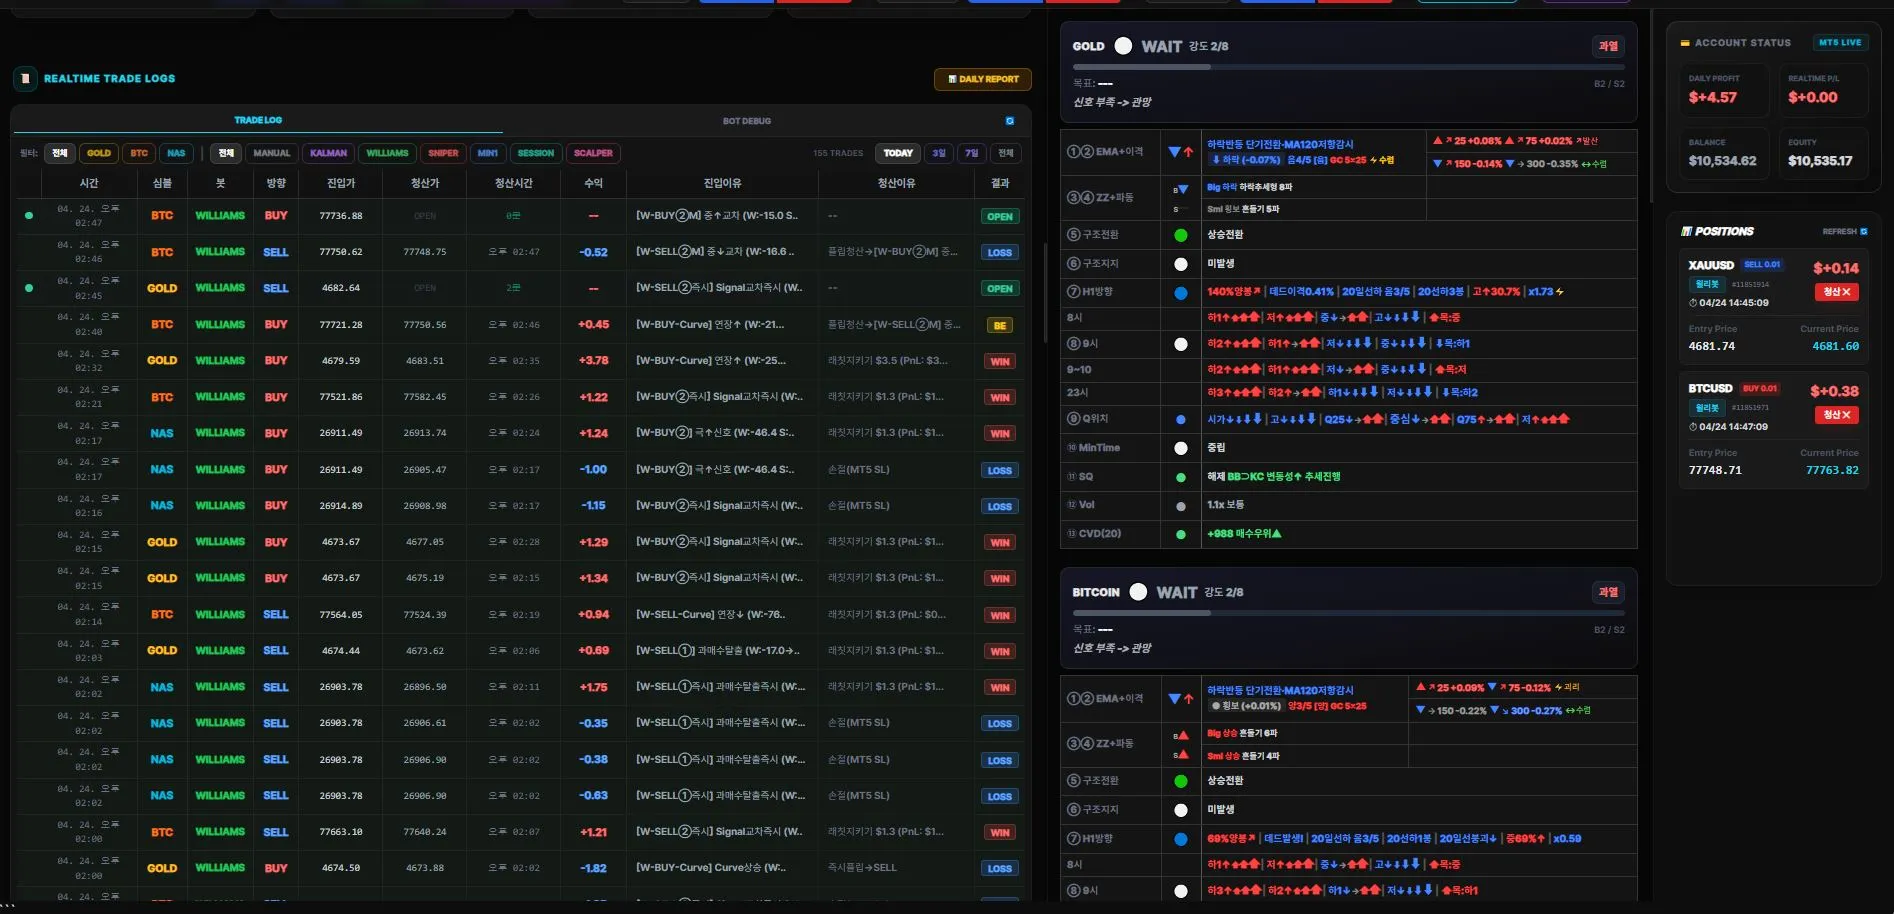Select the TODAY date range
Image resolution: width=1894 pixels, height=914 pixels.
click(898, 153)
